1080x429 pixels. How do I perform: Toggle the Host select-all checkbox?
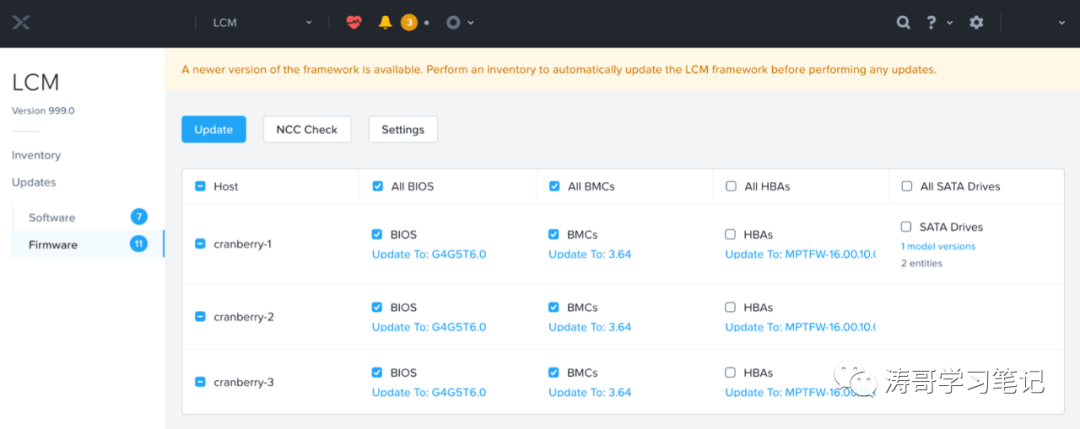tap(200, 186)
